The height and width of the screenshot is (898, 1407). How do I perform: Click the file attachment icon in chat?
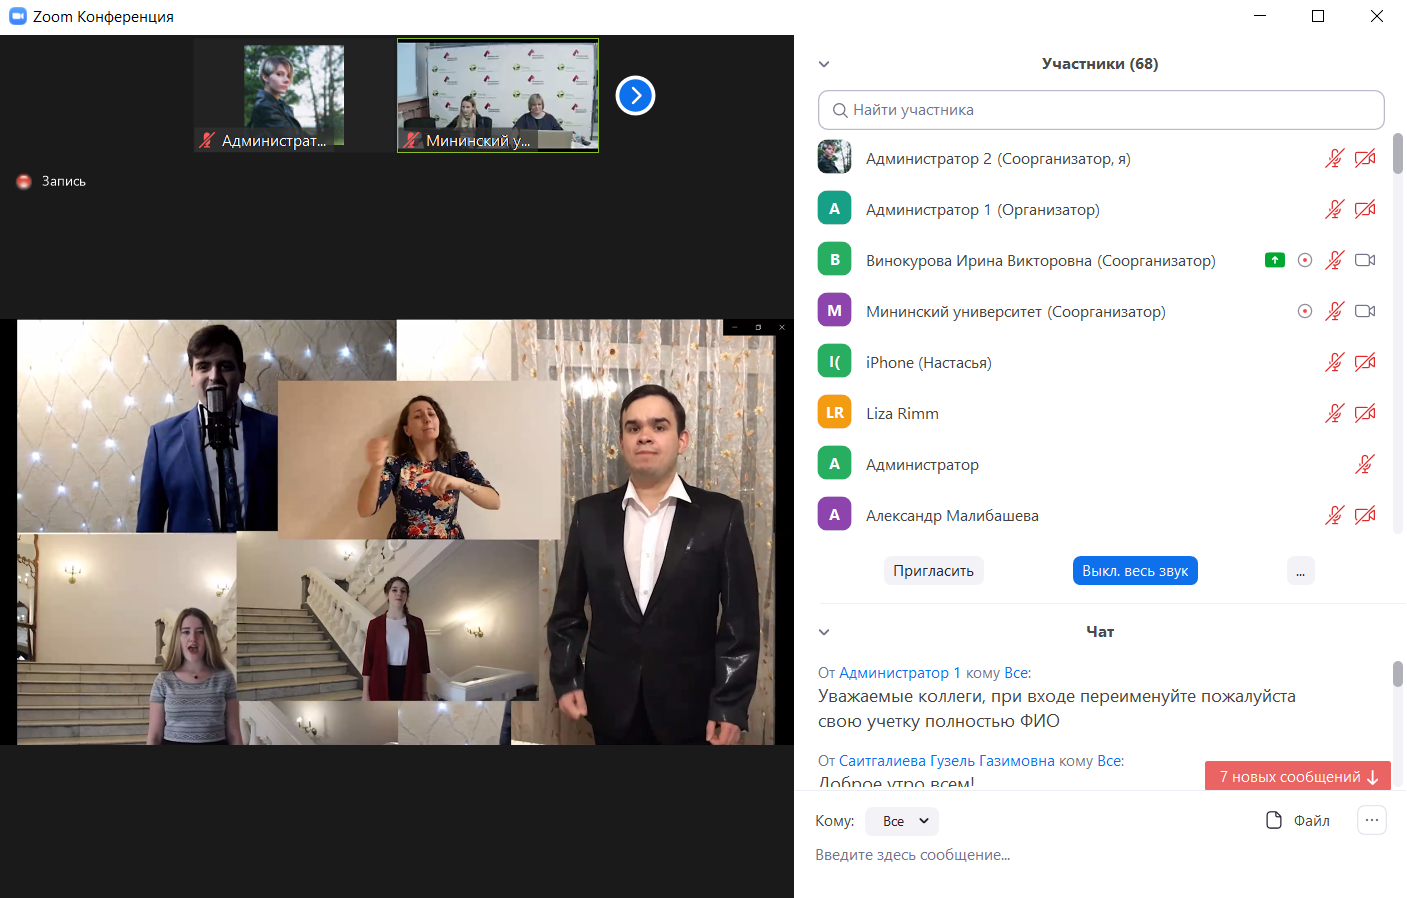(1274, 820)
